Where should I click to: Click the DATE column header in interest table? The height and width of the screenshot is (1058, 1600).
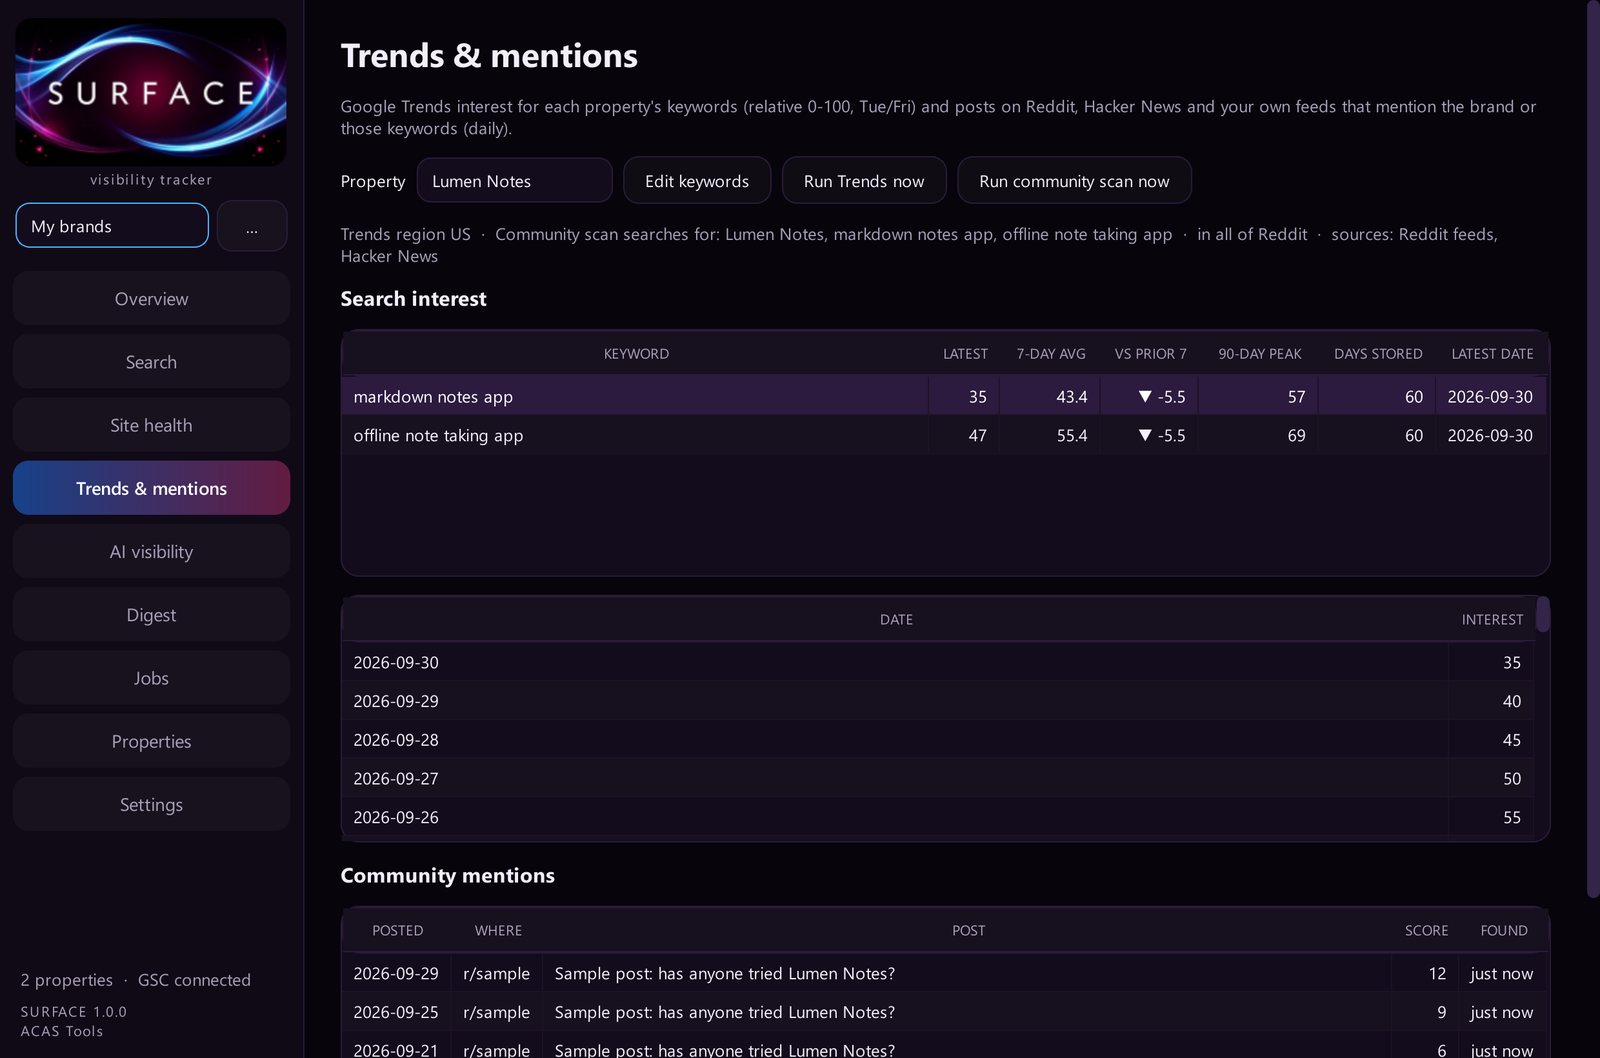tap(896, 620)
